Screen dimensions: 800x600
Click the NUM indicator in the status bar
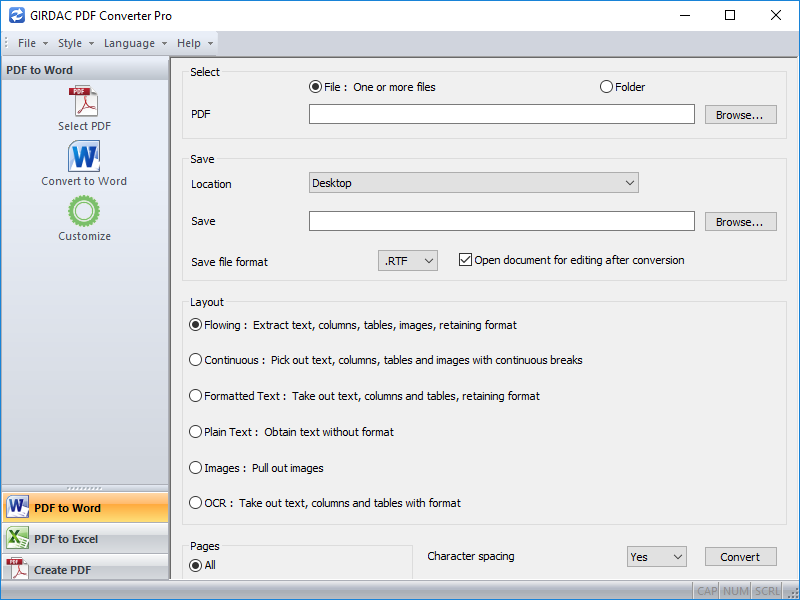(x=736, y=591)
